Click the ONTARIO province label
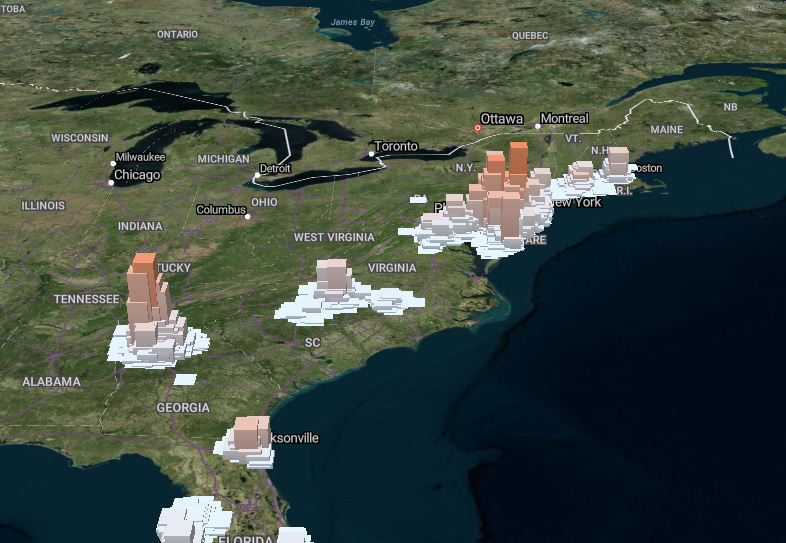786x543 pixels. point(178,35)
